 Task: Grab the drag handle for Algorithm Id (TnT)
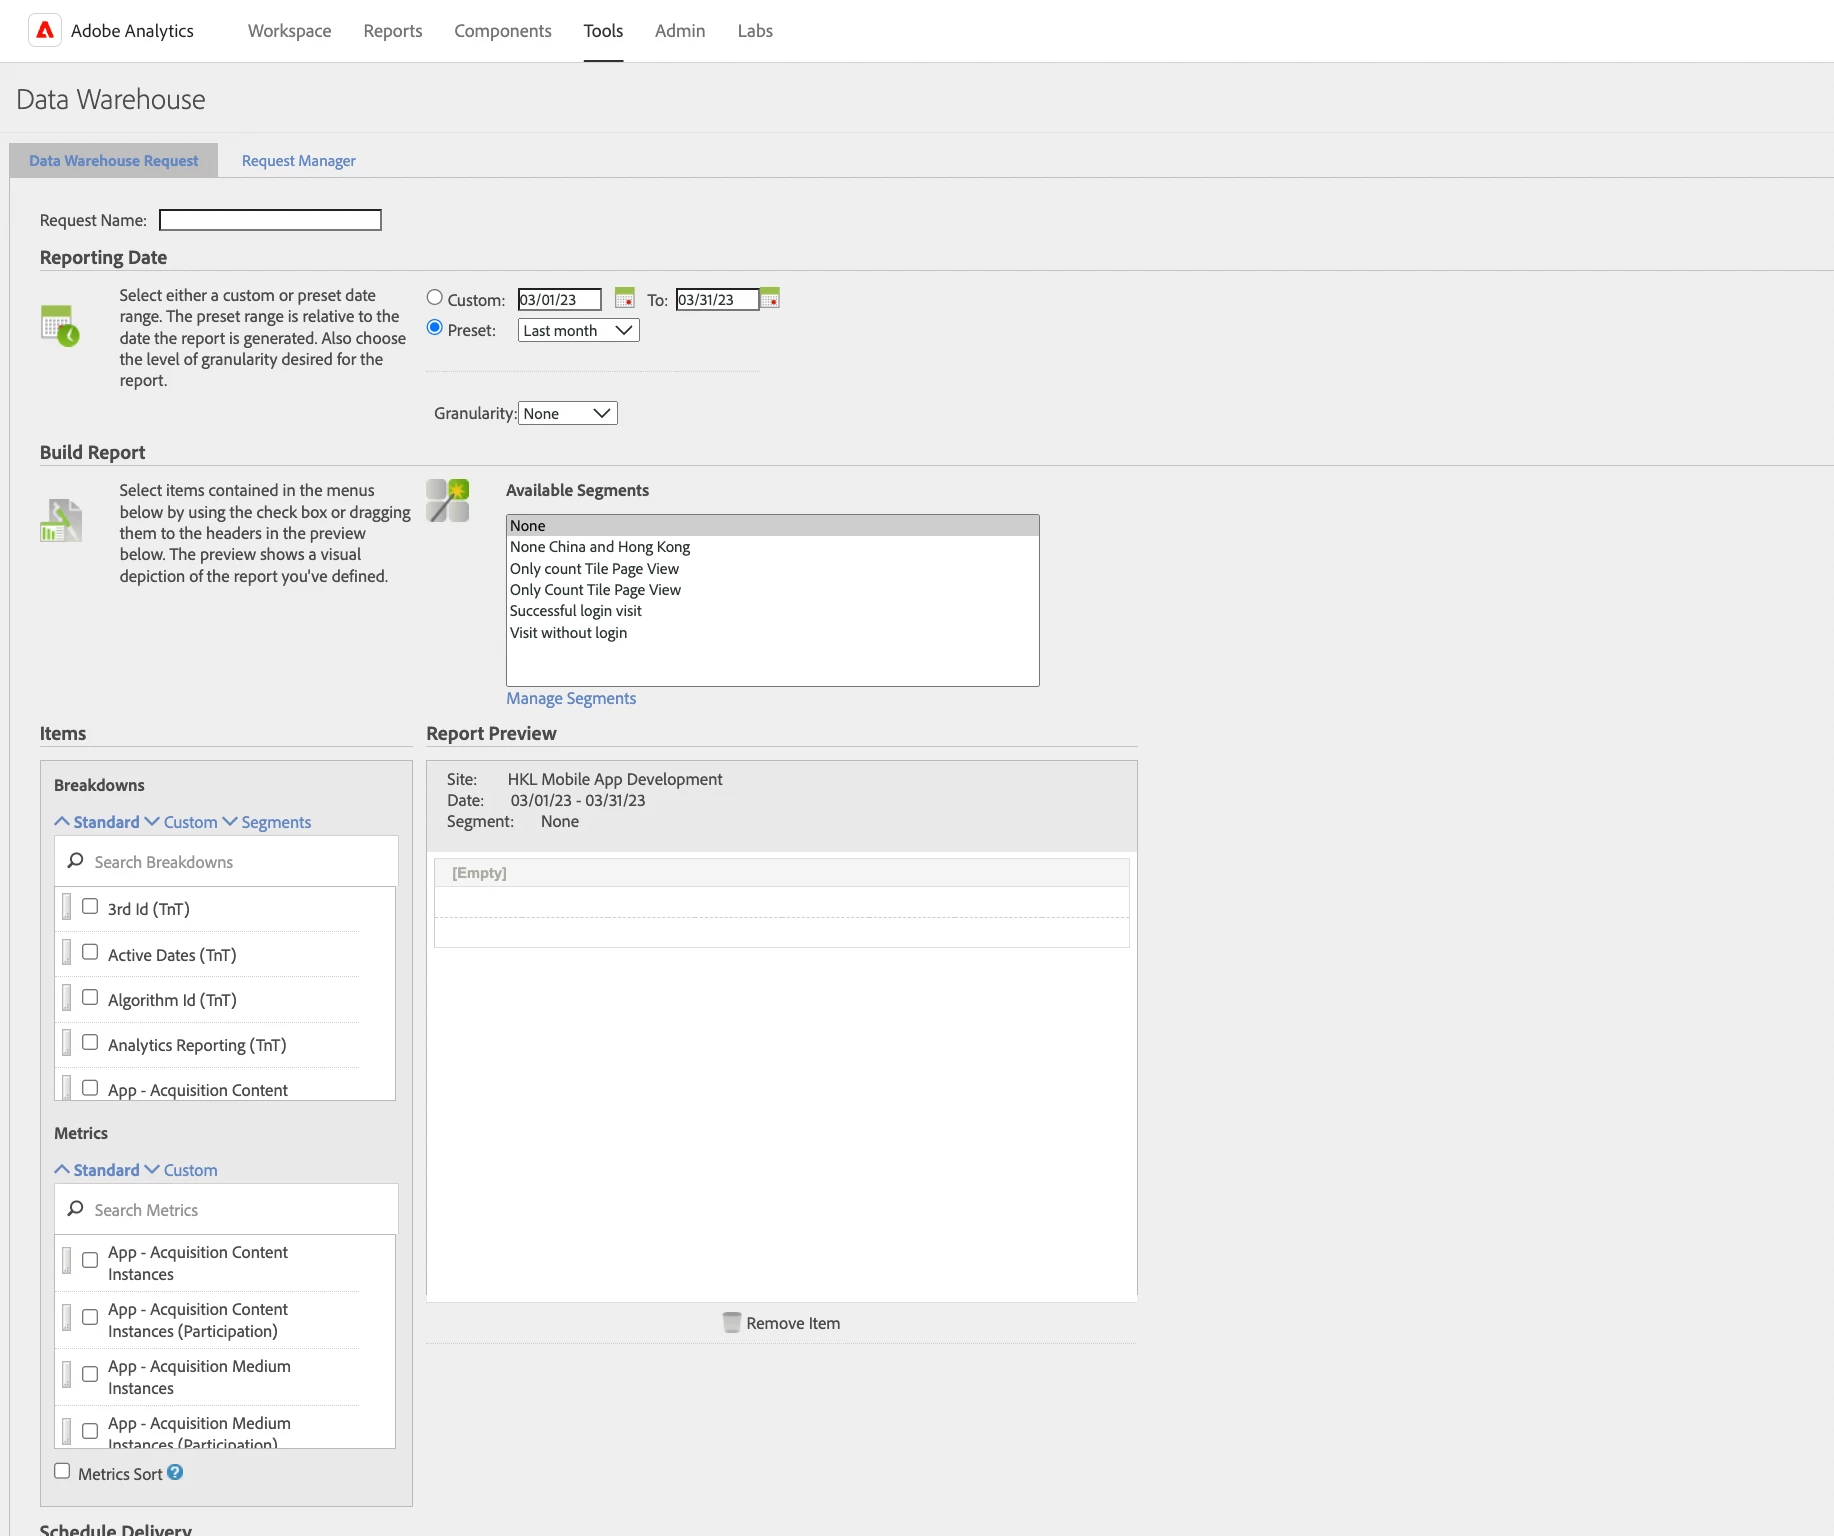(66, 997)
